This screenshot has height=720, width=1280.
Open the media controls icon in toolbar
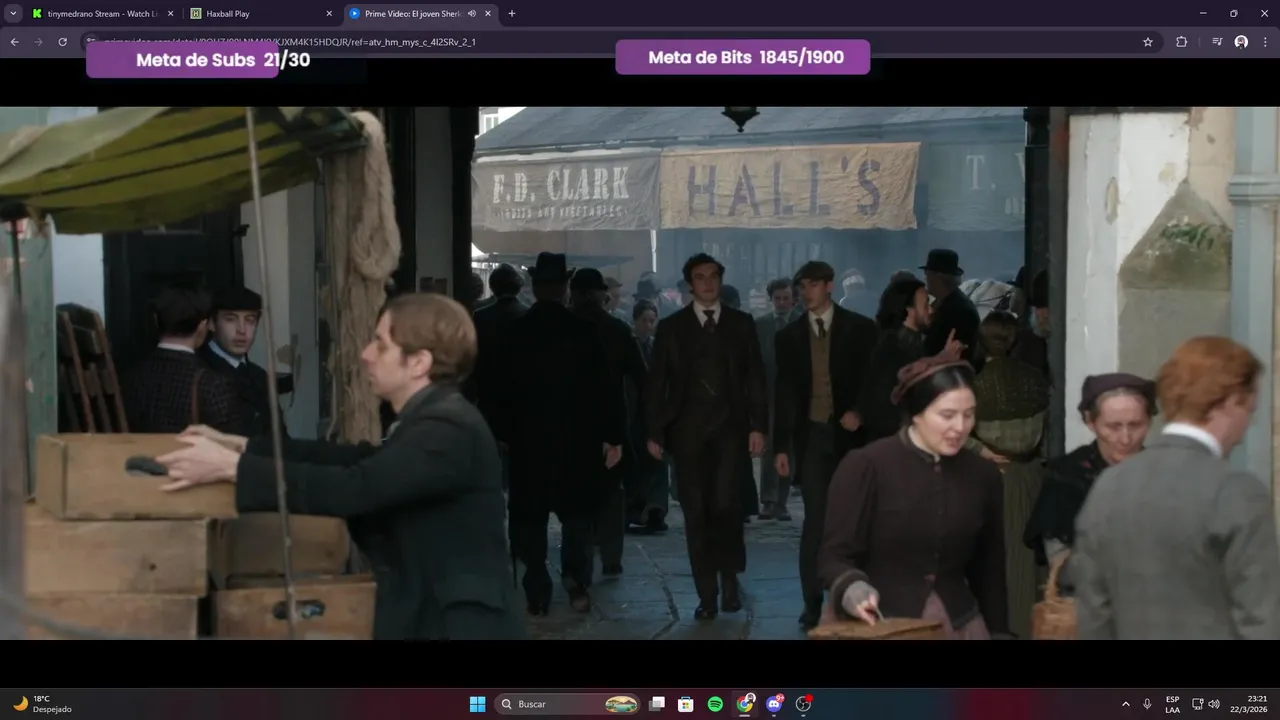[x=1217, y=42]
